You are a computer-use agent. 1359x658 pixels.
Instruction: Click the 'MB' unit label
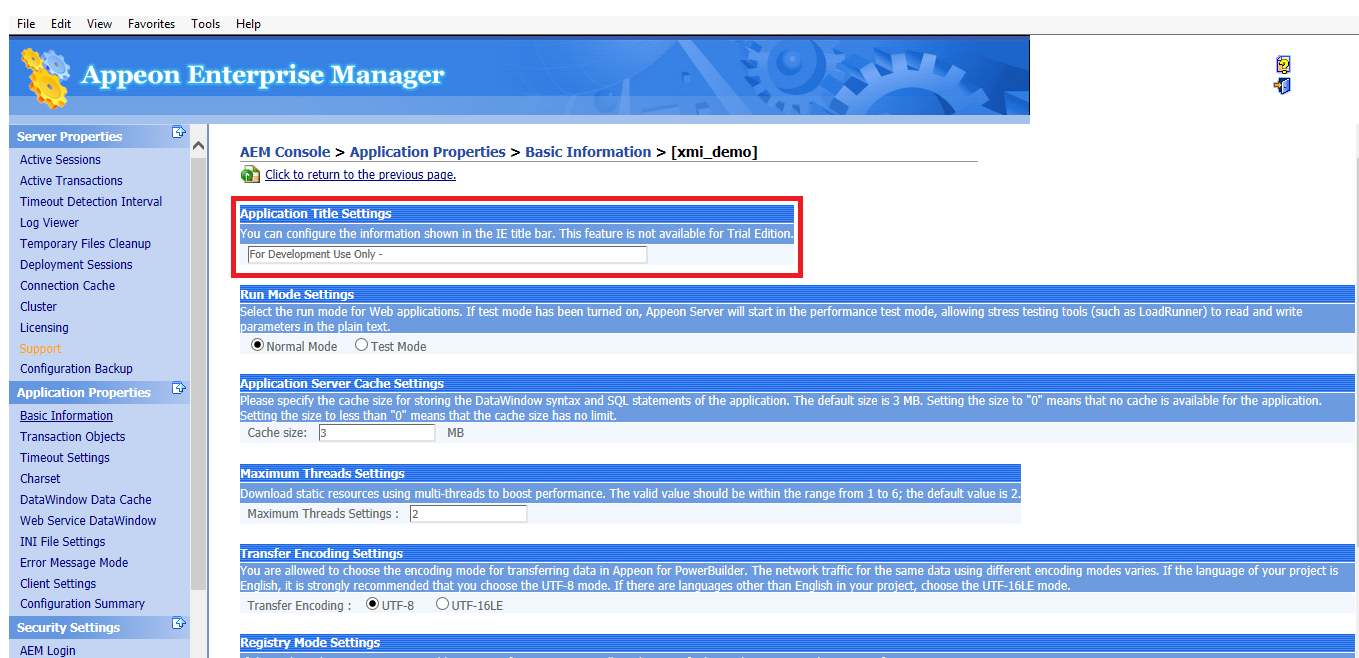455,433
